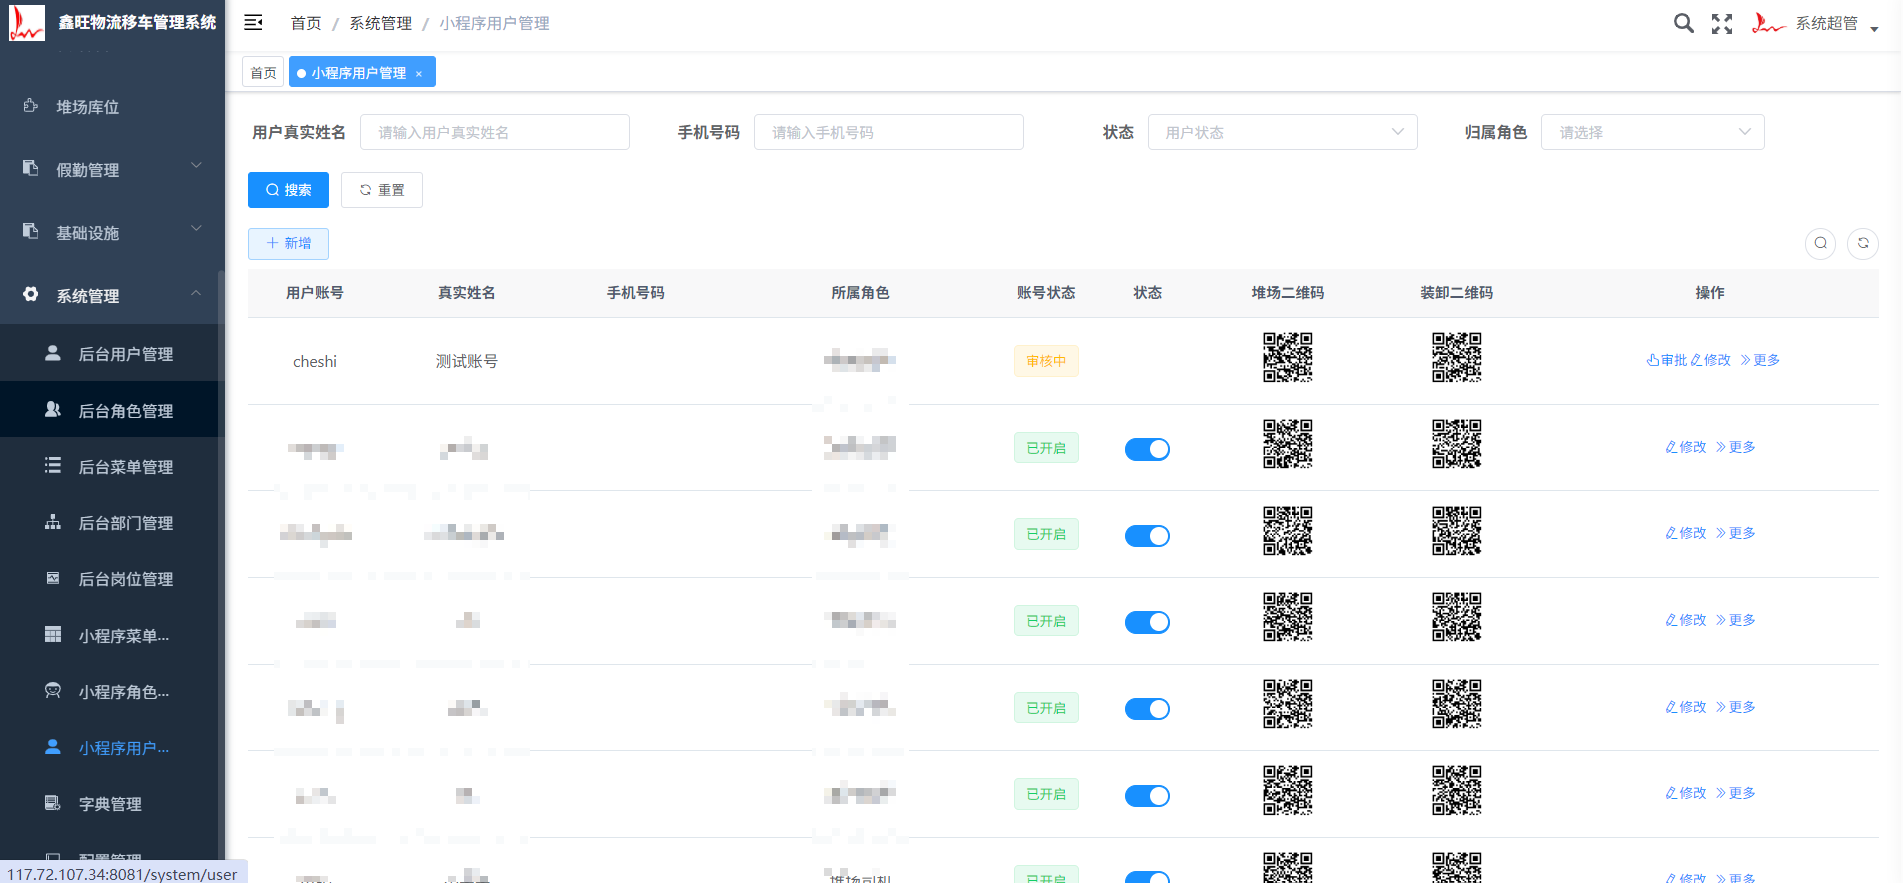Click second row 堆场二维码 QR image
1903x883 pixels.
[1288, 444]
